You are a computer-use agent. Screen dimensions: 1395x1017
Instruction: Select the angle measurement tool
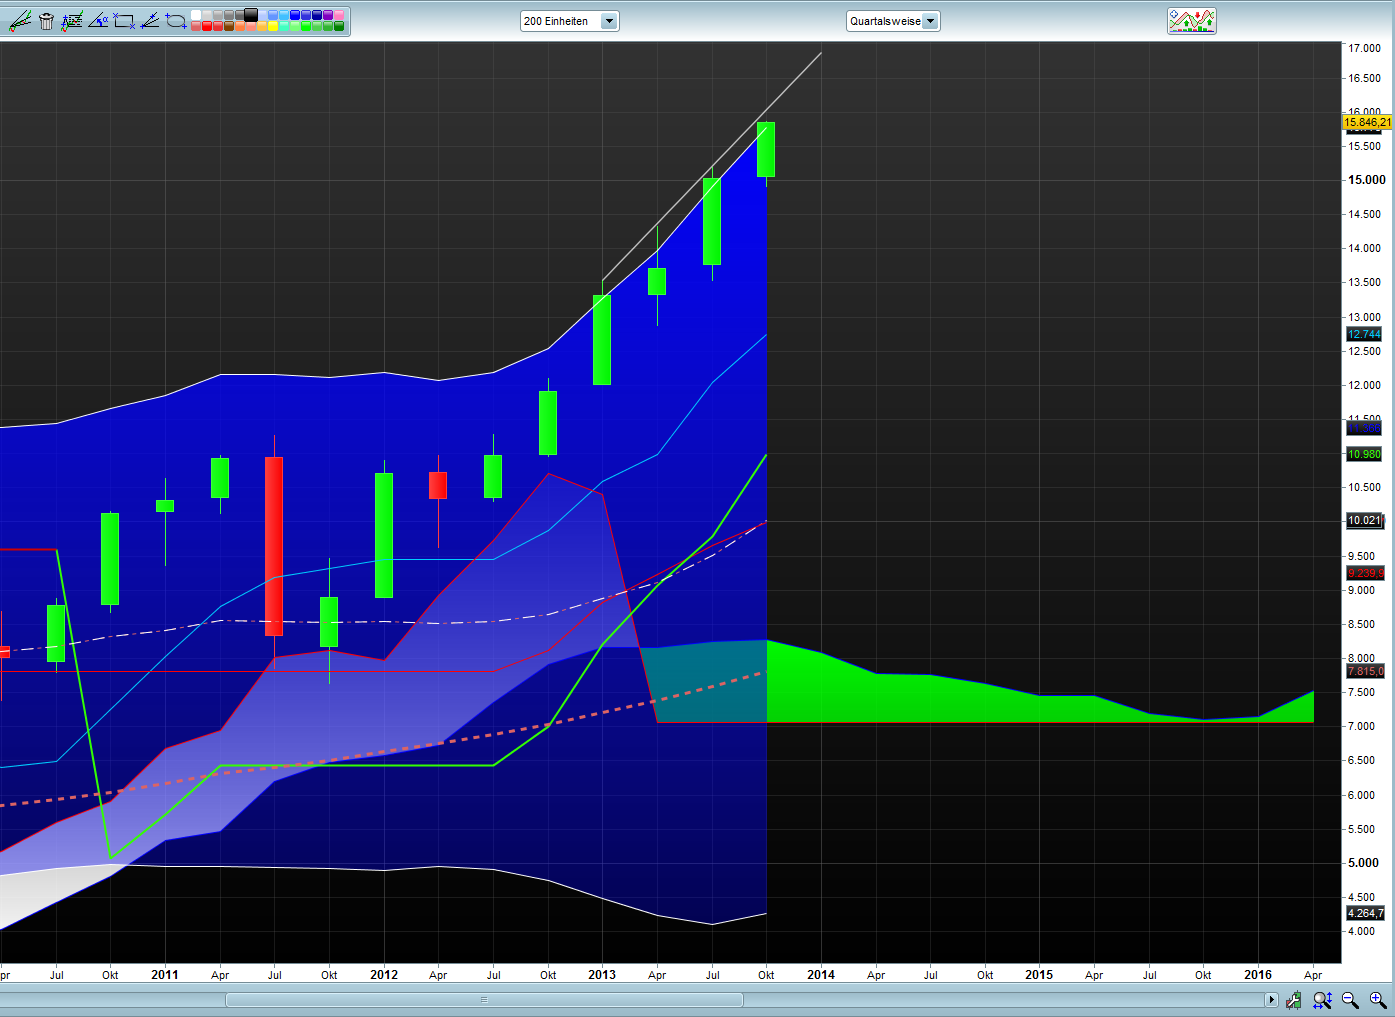click(x=98, y=21)
